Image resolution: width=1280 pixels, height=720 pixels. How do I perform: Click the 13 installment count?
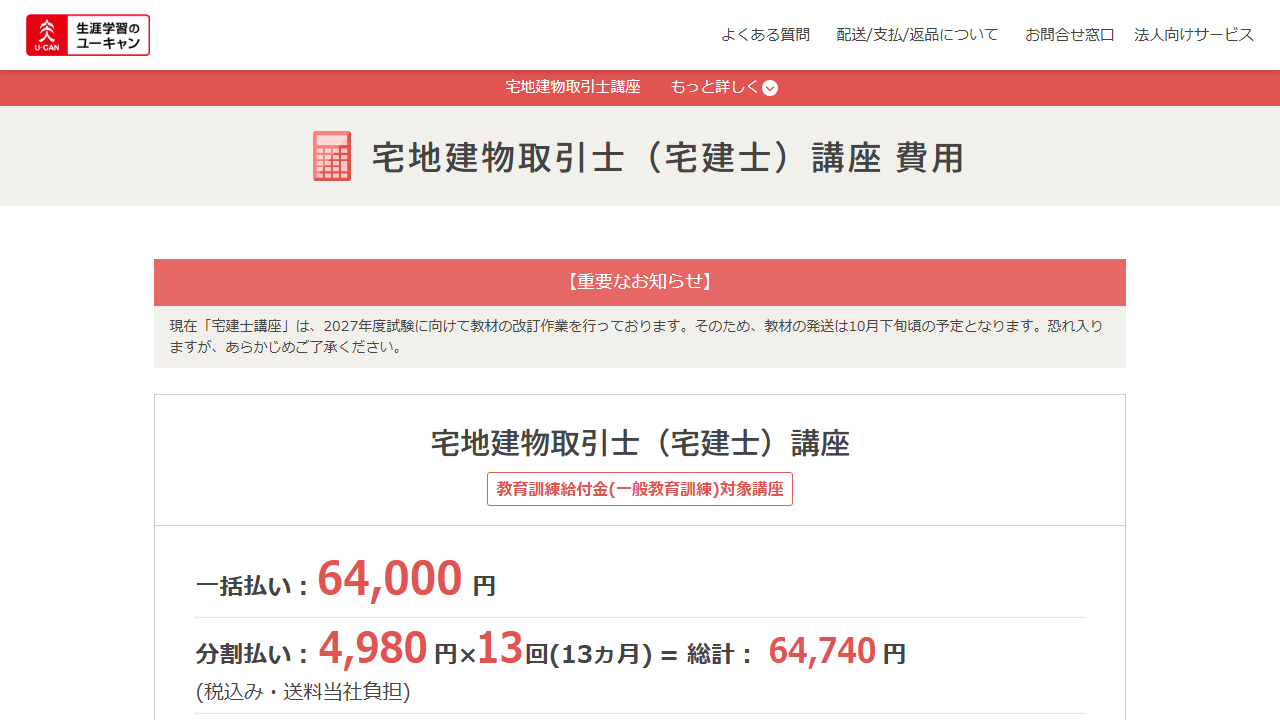[x=500, y=649]
